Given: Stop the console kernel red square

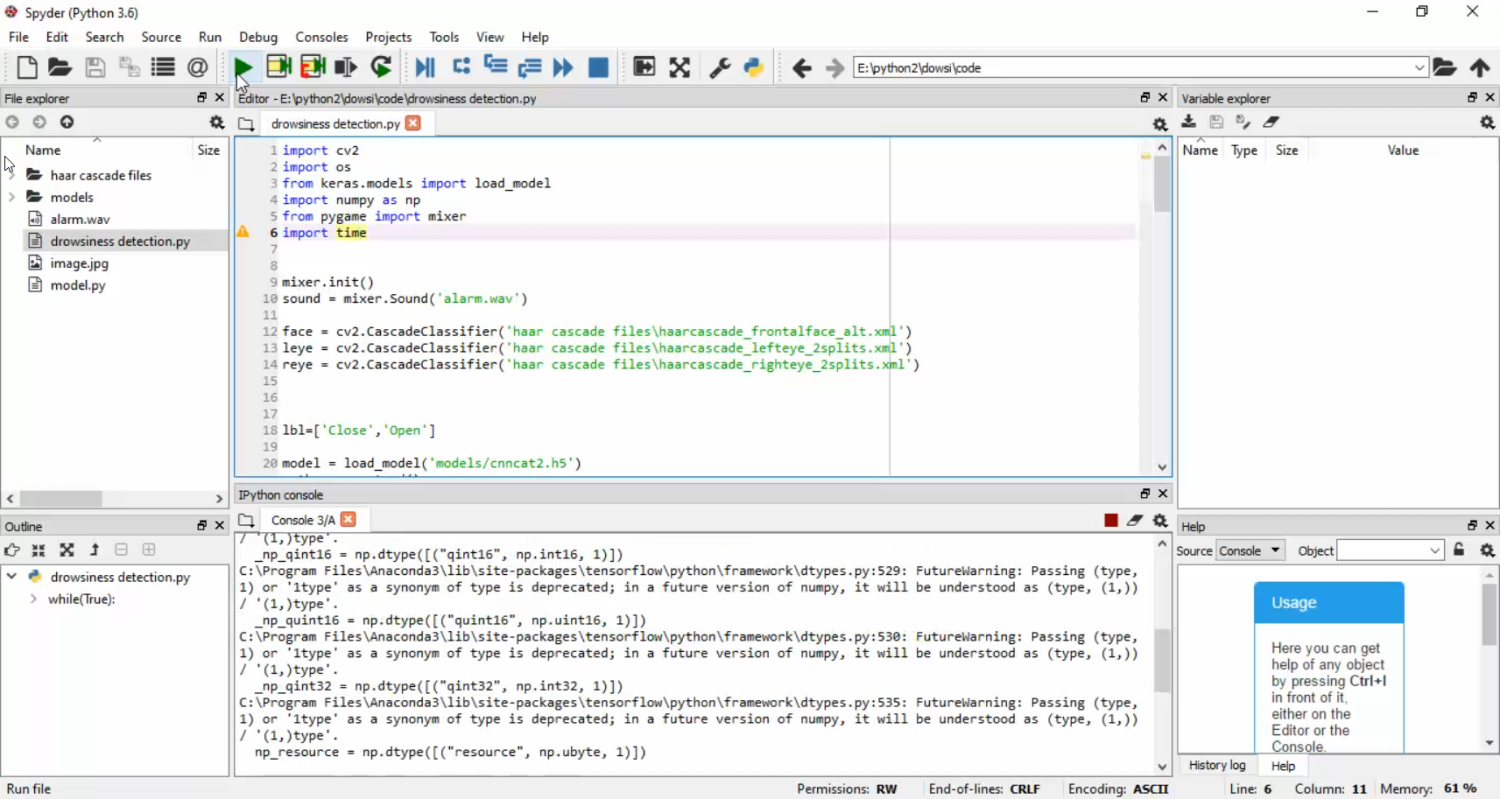Looking at the screenshot, I should coord(1111,520).
